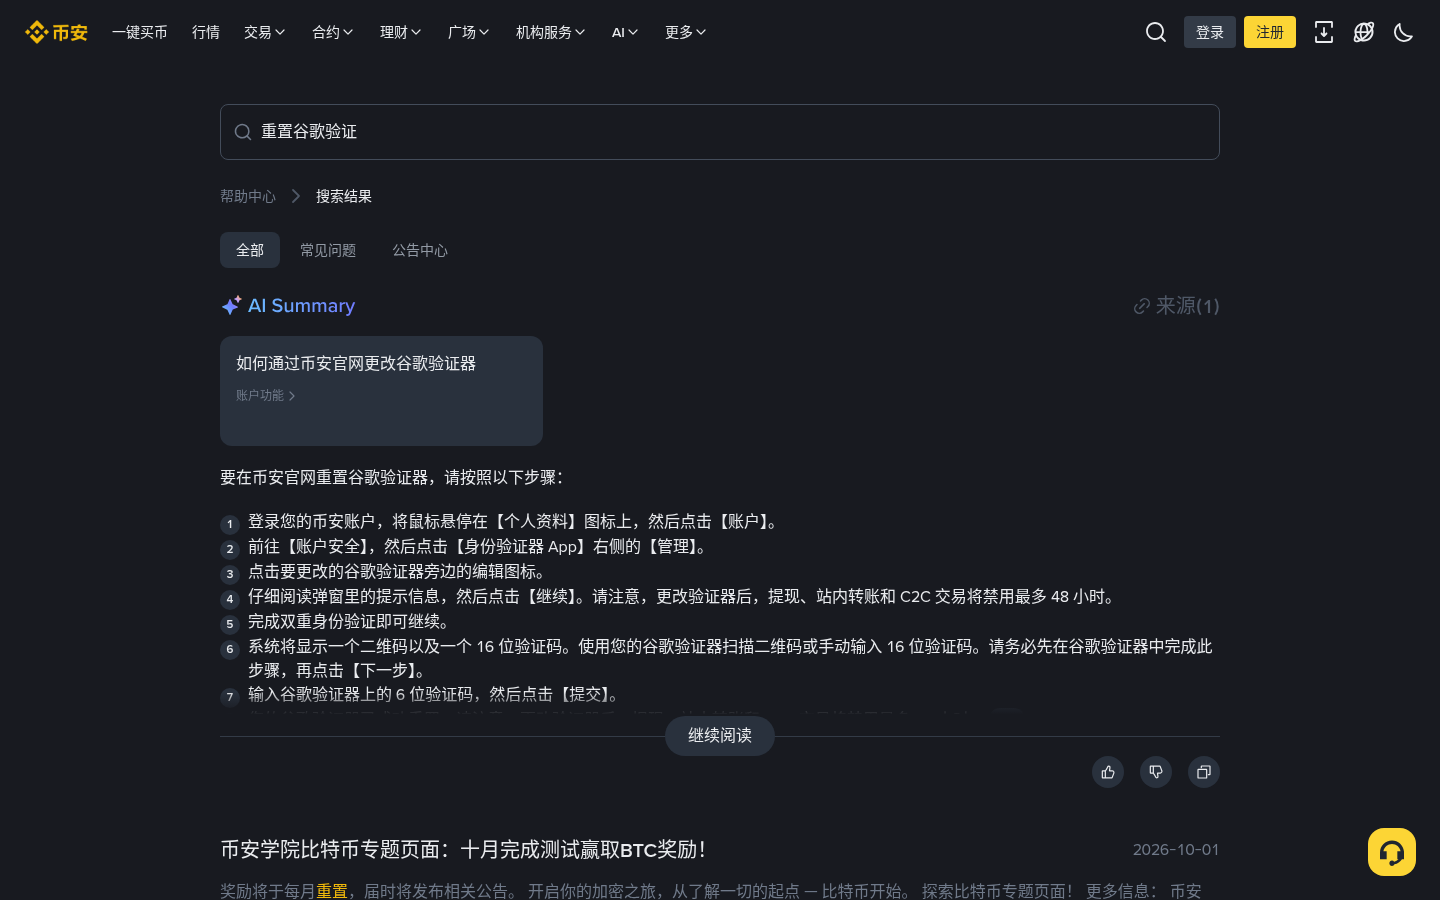Open 行情 in the navigation
This screenshot has width=1440, height=900.
click(x=206, y=32)
